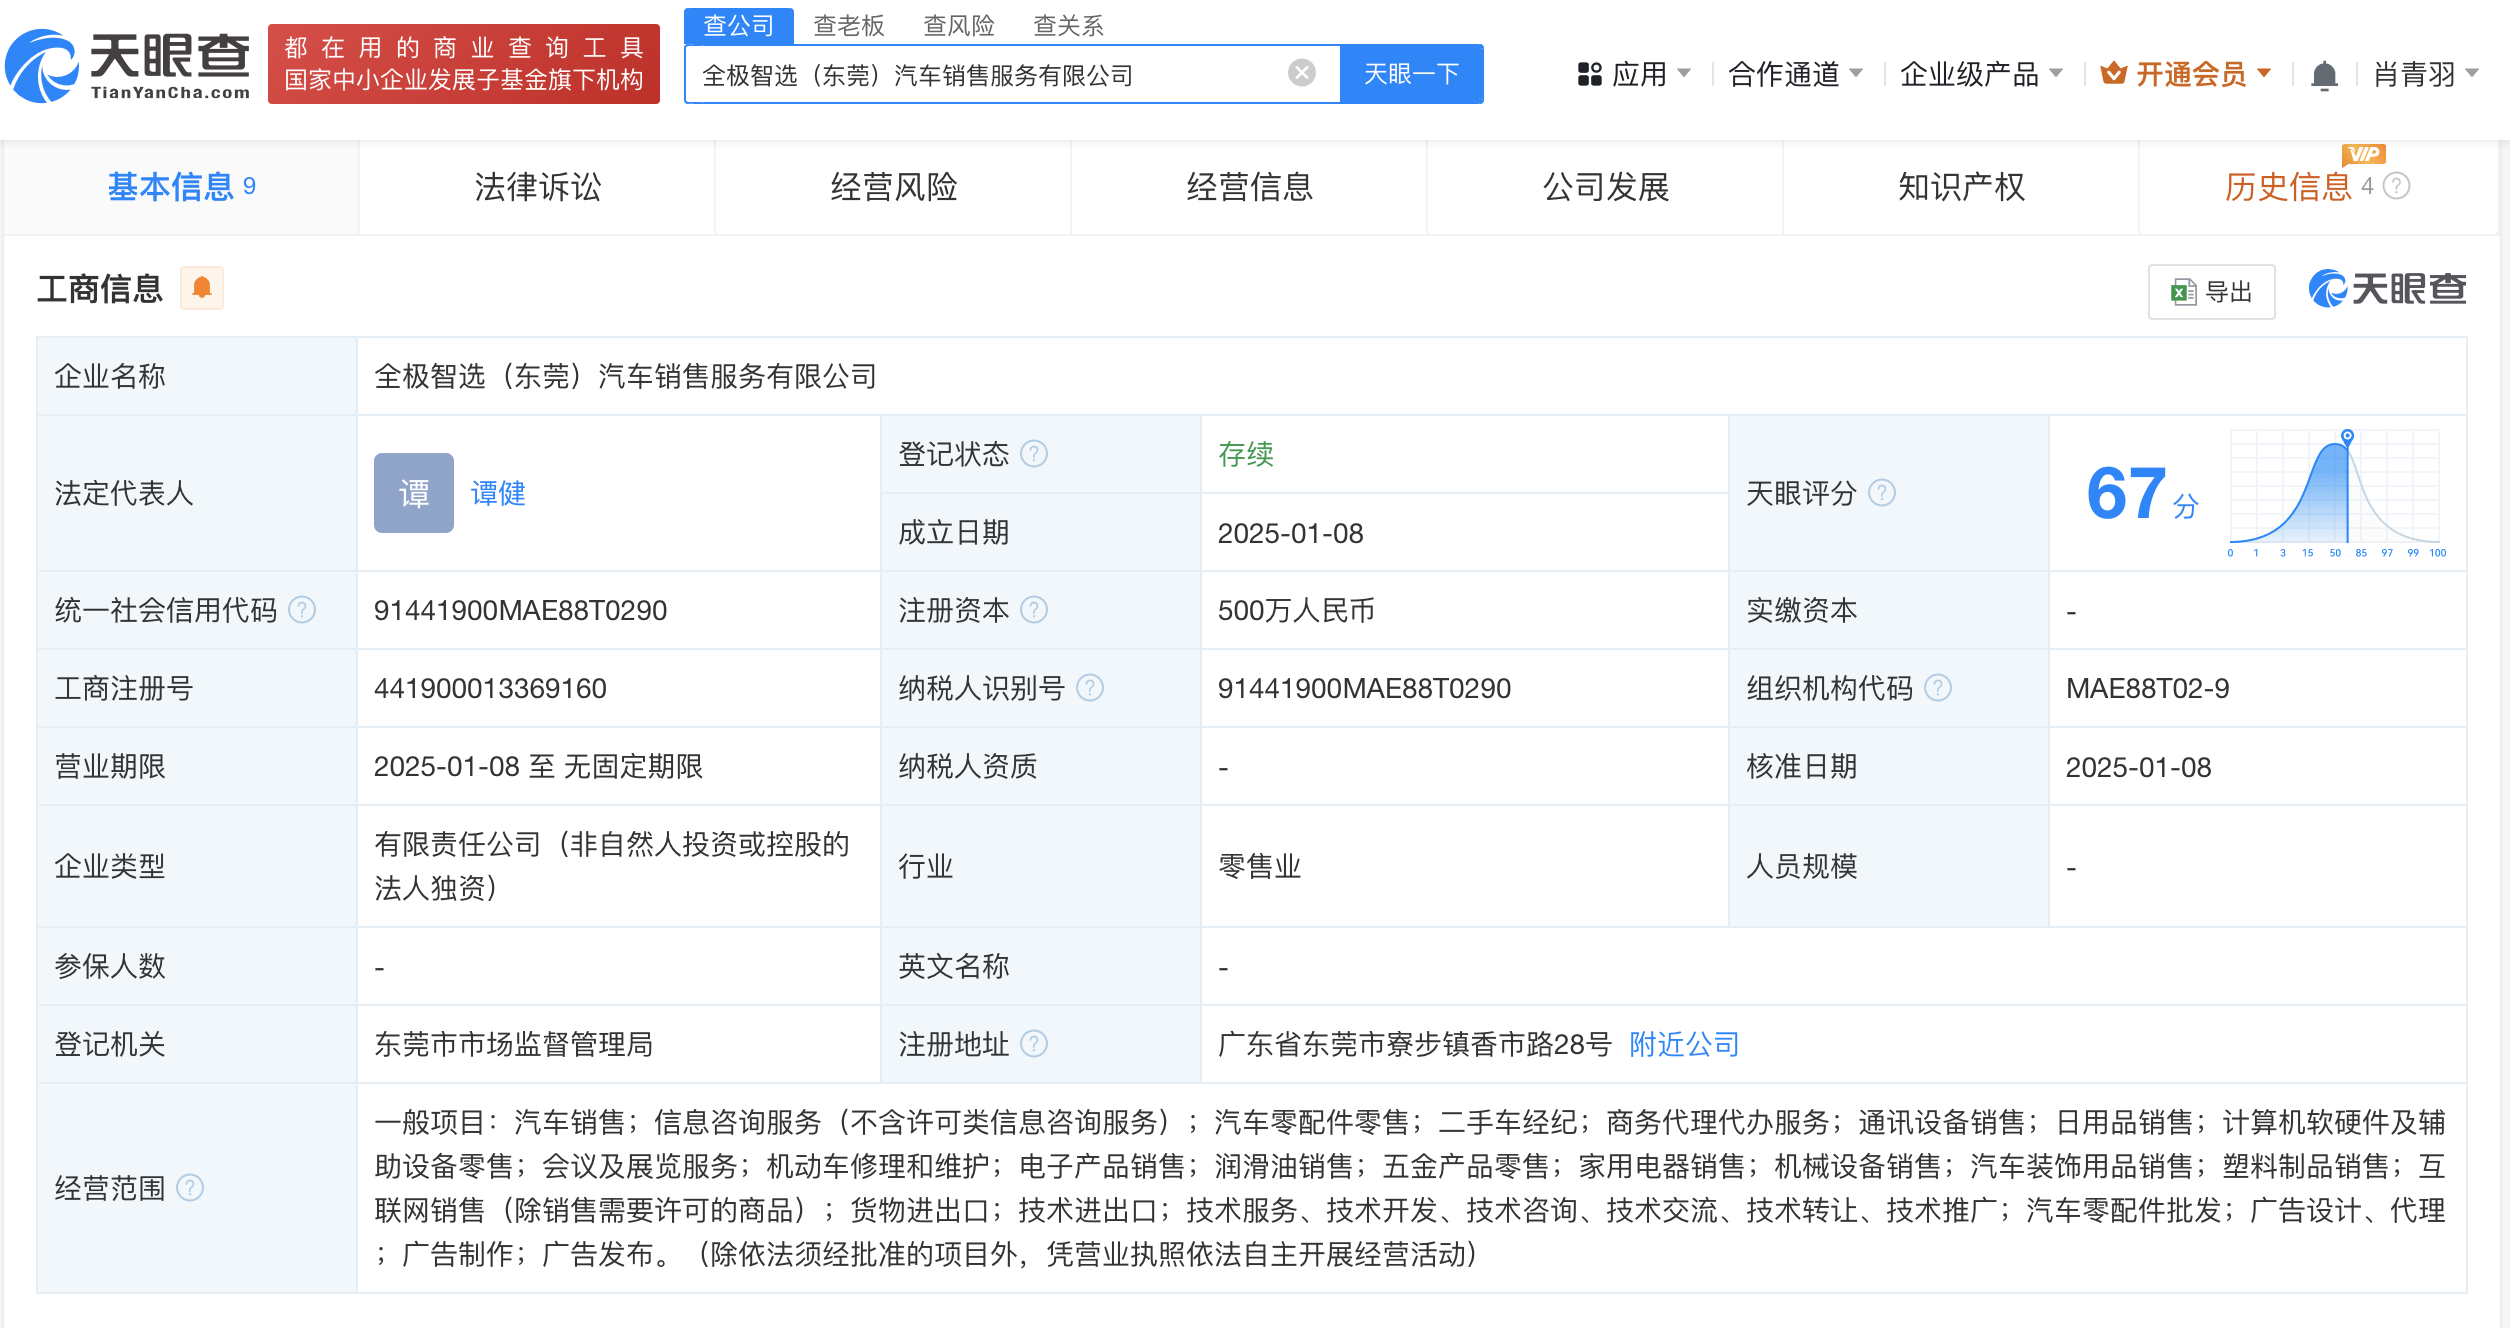
Task: Open help tip beside 登记状态
Action: pos(1035,454)
